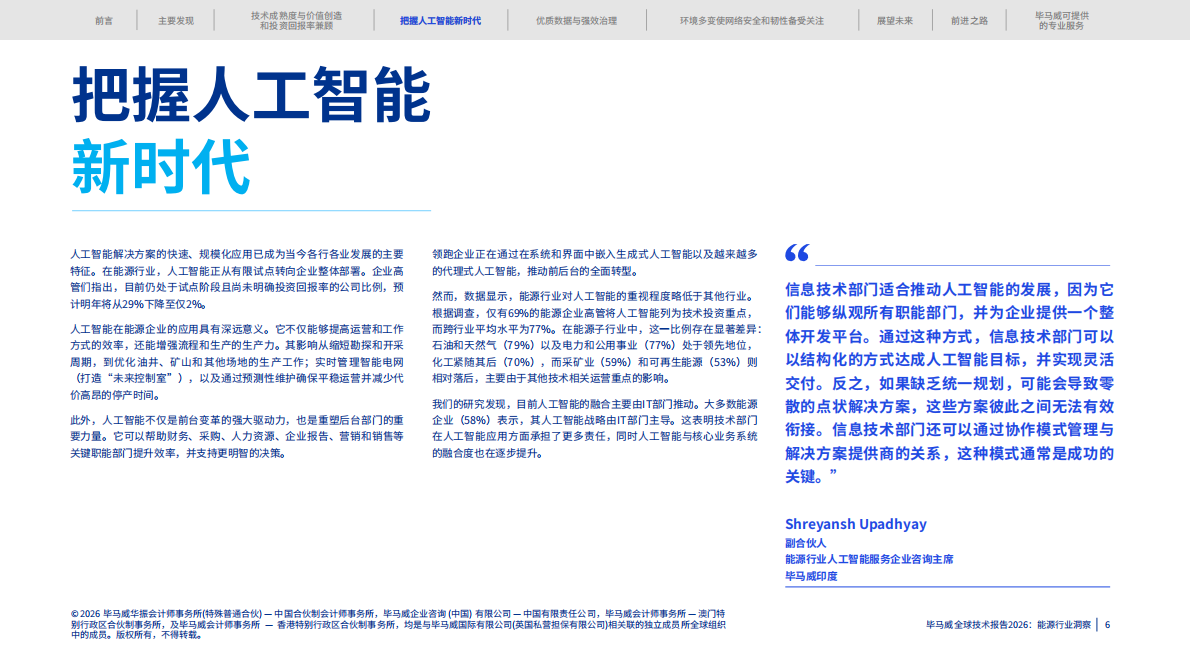Click the quote starting 信息技术部门适合推动

click(949, 383)
